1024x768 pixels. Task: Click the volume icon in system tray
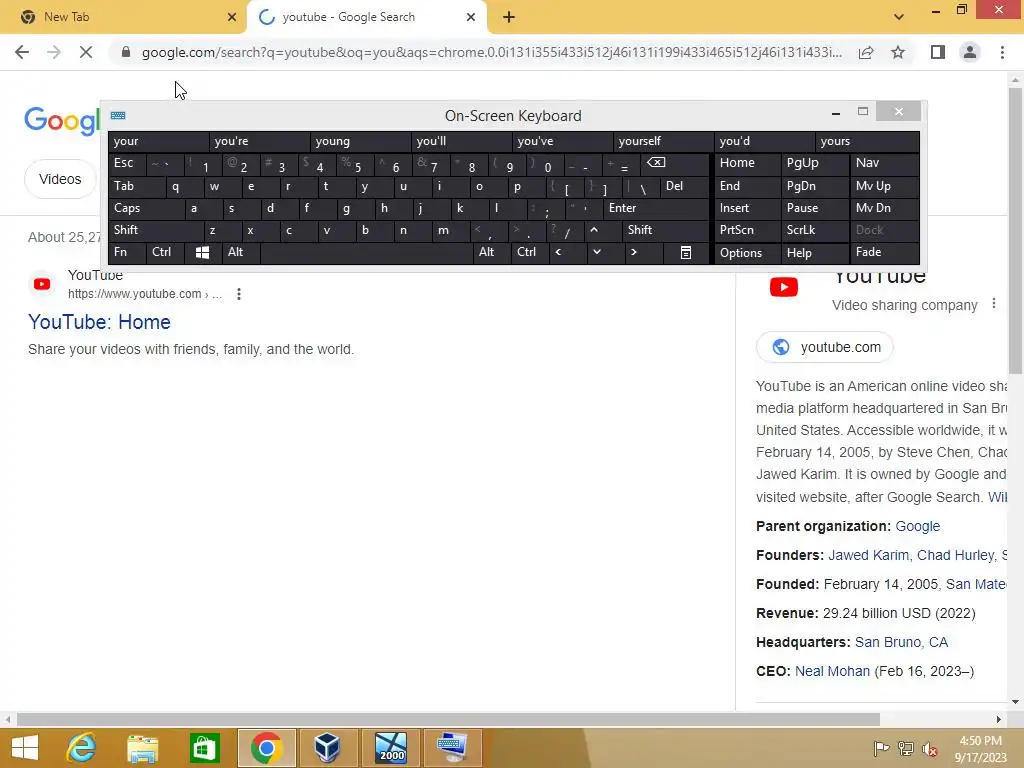click(x=930, y=749)
